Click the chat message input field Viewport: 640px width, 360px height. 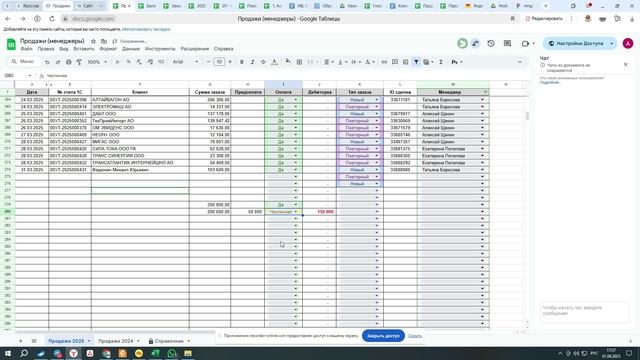coord(584,313)
